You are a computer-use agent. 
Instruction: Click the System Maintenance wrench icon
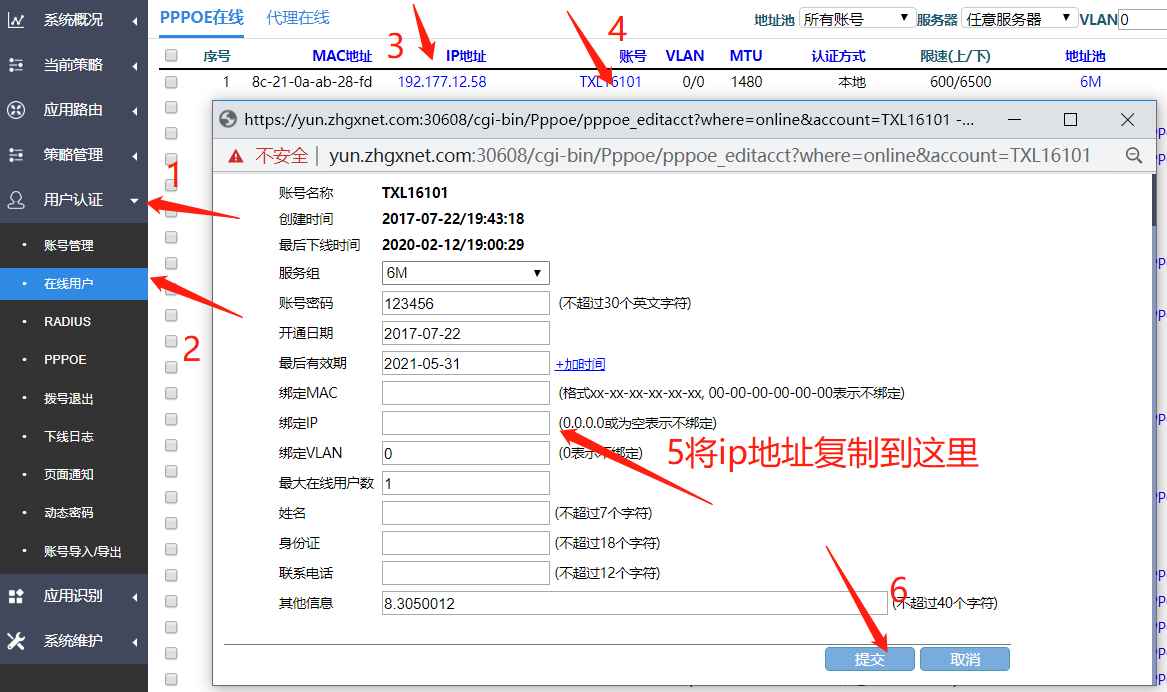[16, 641]
